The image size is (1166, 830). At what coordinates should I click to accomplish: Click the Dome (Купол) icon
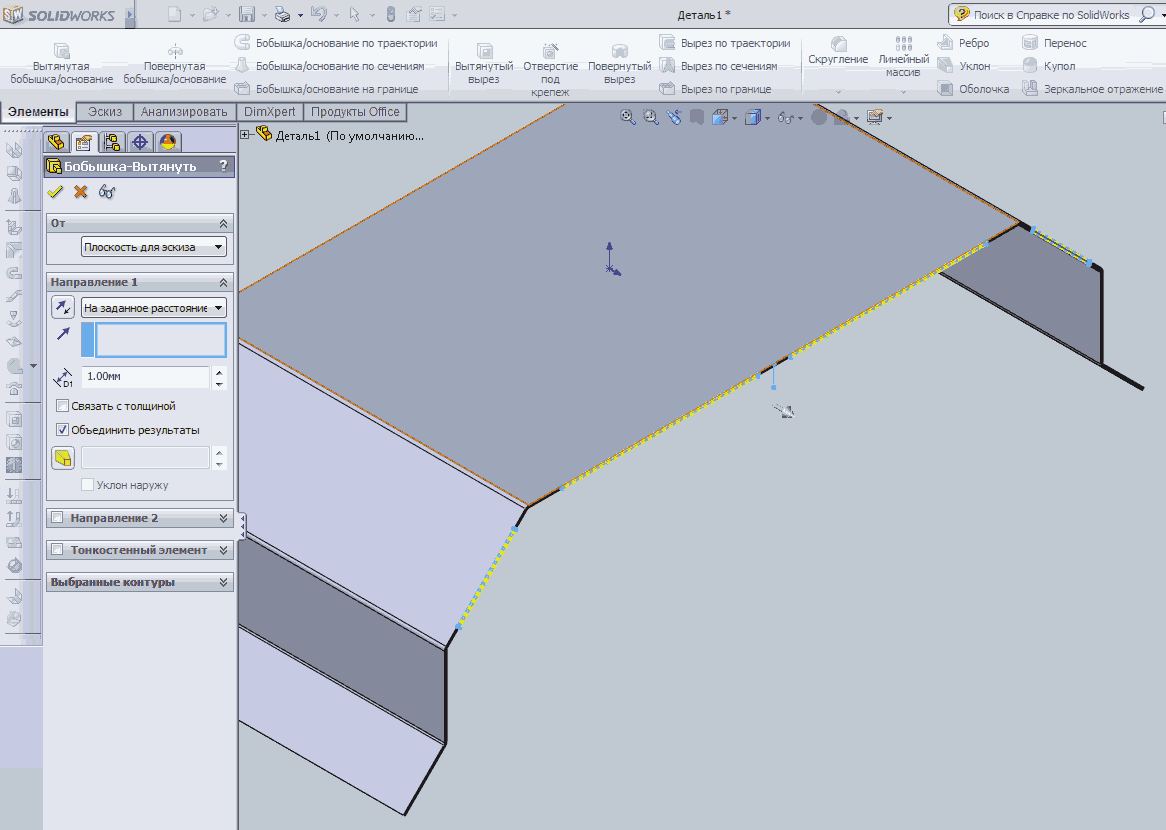[1030, 65]
